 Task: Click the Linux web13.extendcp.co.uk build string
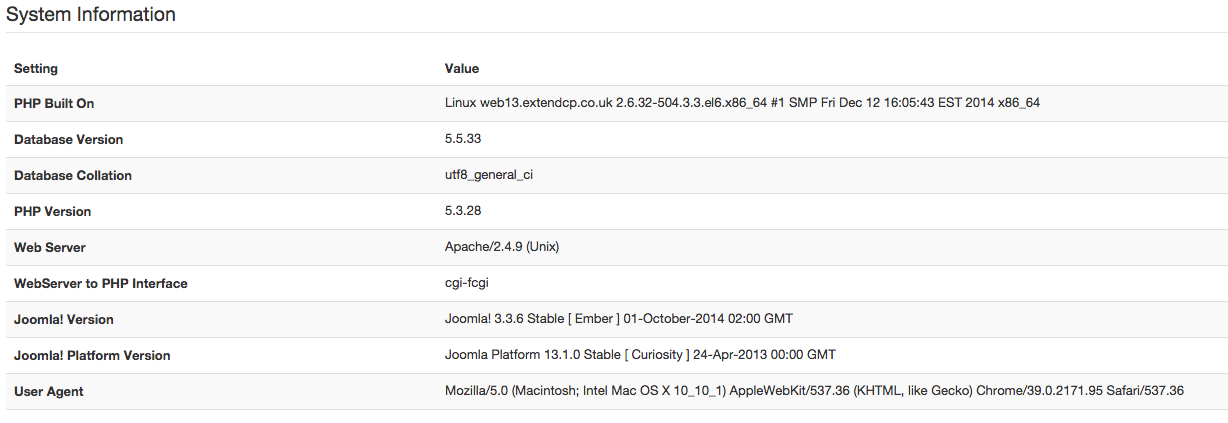tap(742, 103)
